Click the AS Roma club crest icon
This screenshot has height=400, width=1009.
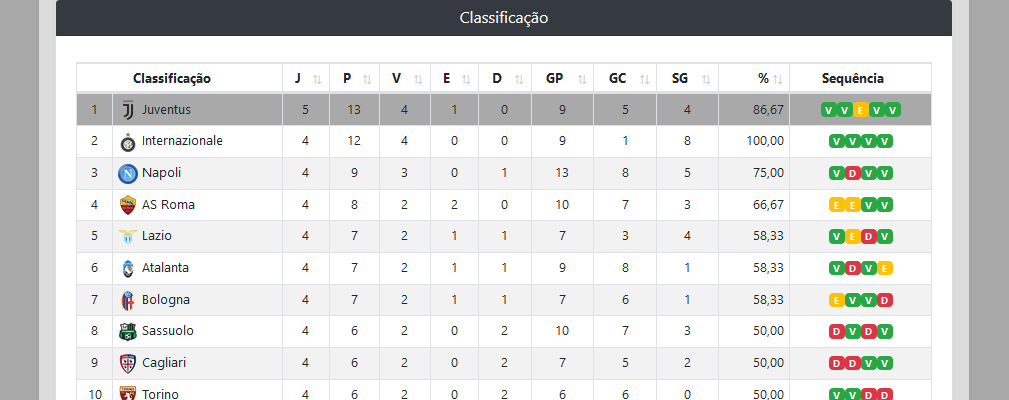click(x=127, y=205)
